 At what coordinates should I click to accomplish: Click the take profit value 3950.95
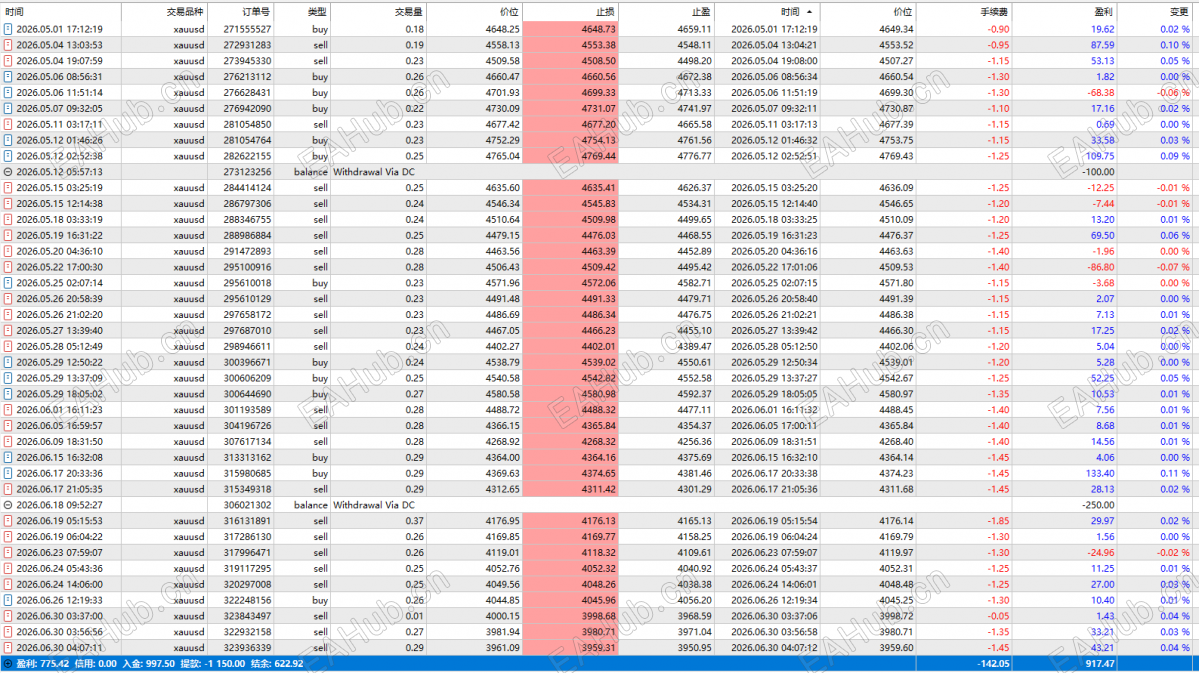click(x=694, y=648)
